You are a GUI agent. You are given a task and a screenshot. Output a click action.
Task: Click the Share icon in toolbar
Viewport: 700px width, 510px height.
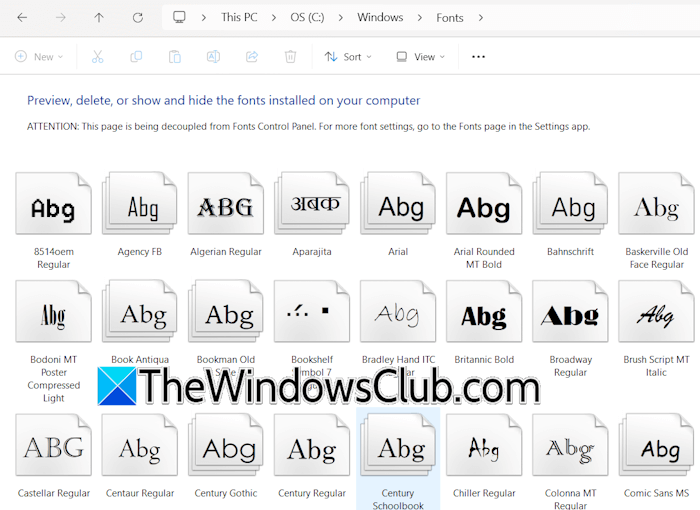(252, 57)
